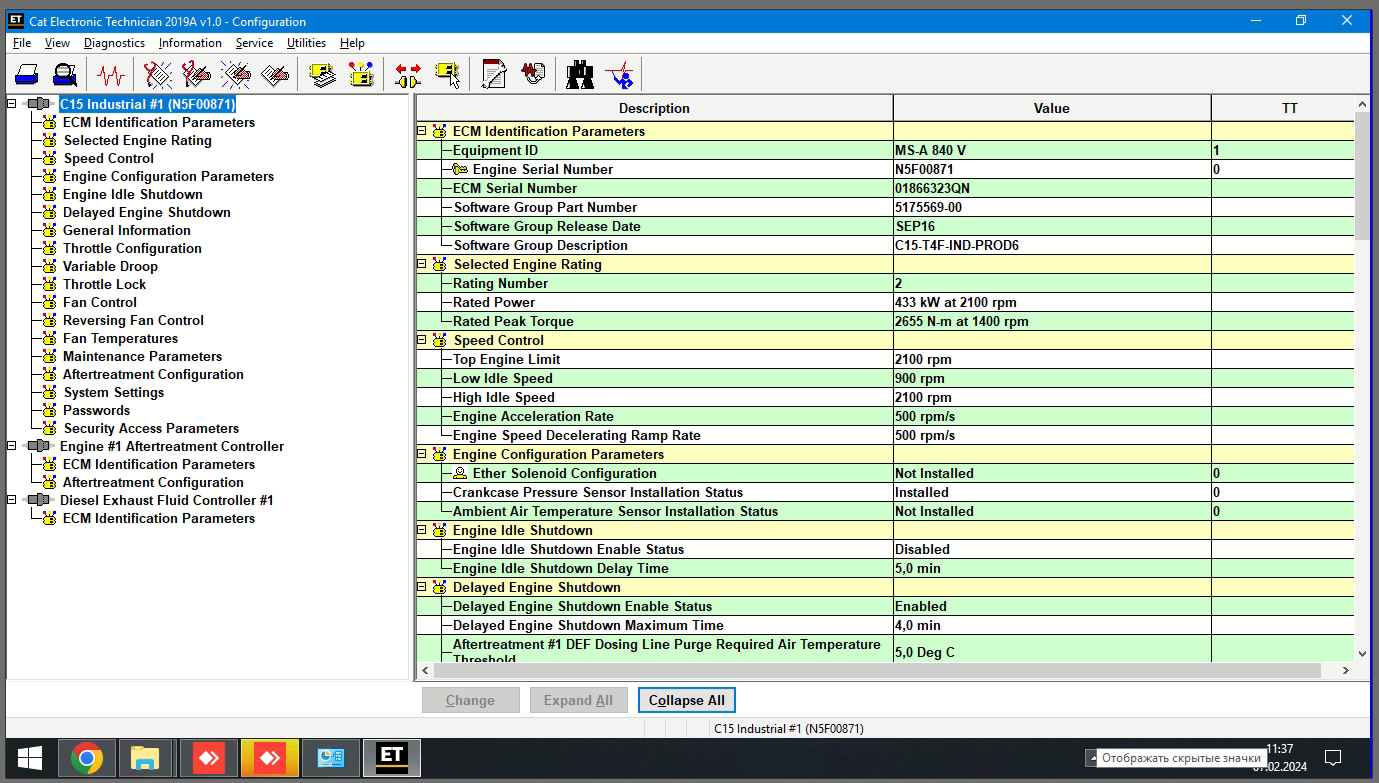Collapse Delayed Engine Shutdown group in the grid
Viewport: 1379px width, 783px height.
coord(422,587)
